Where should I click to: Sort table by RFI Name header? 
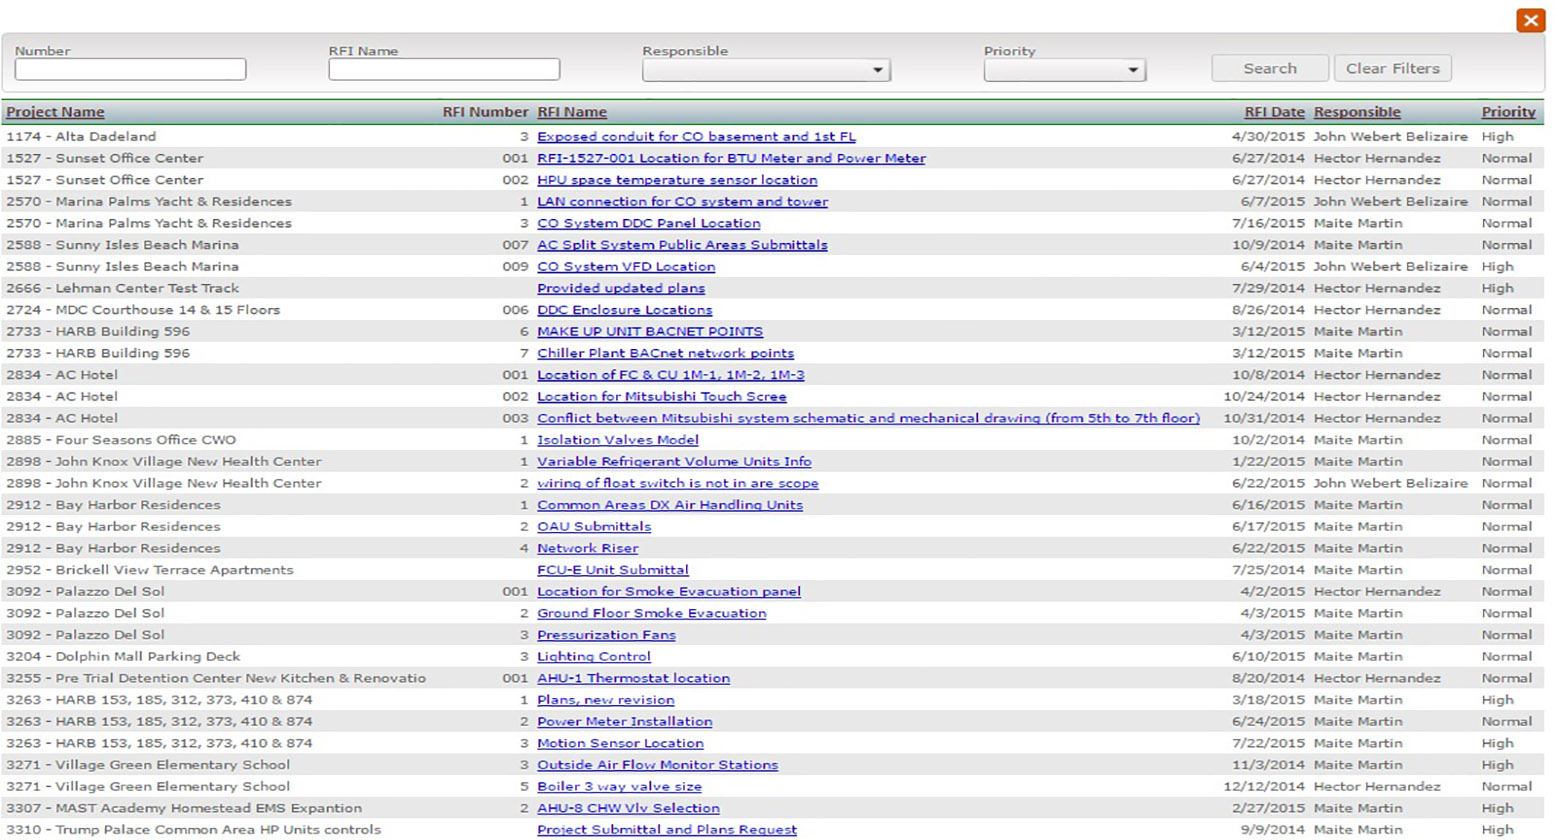click(572, 112)
